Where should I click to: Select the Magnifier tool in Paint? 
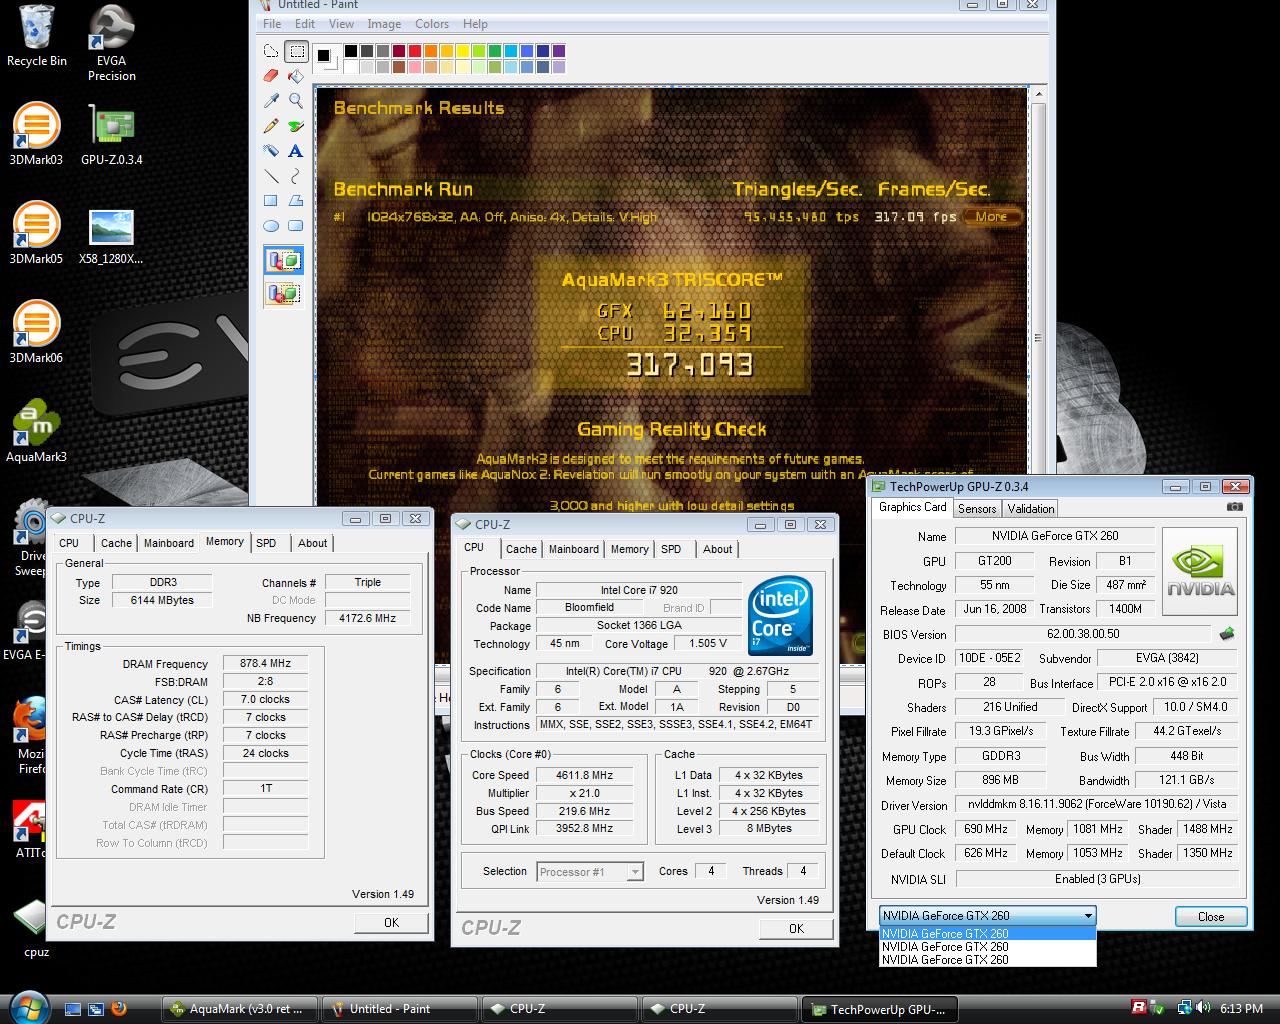coord(296,101)
